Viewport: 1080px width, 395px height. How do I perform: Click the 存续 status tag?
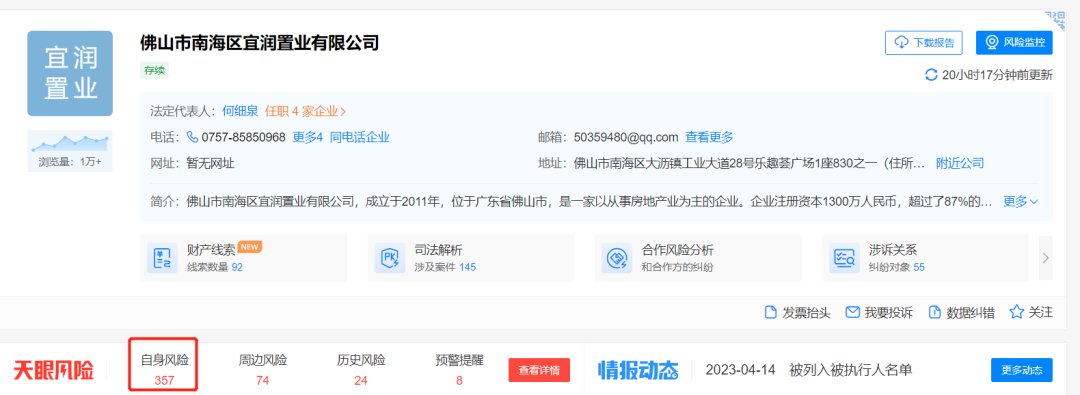[154, 70]
